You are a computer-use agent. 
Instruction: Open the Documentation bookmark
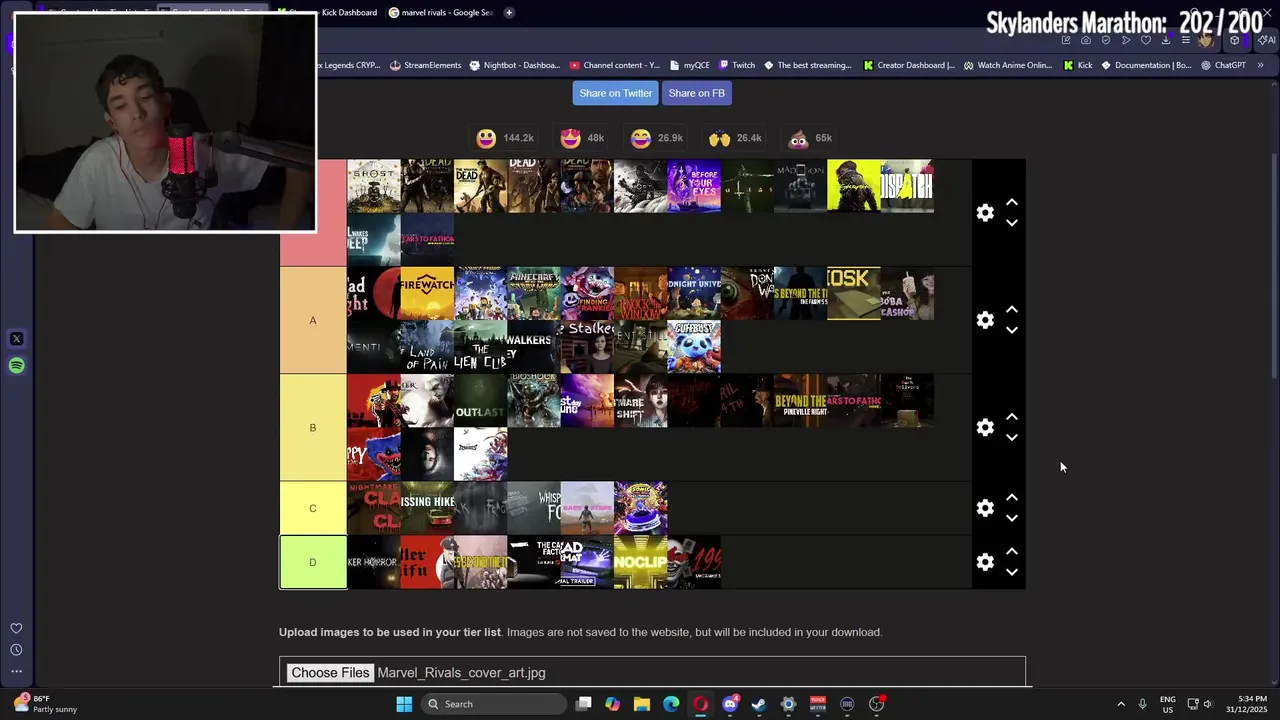point(1146,65)
